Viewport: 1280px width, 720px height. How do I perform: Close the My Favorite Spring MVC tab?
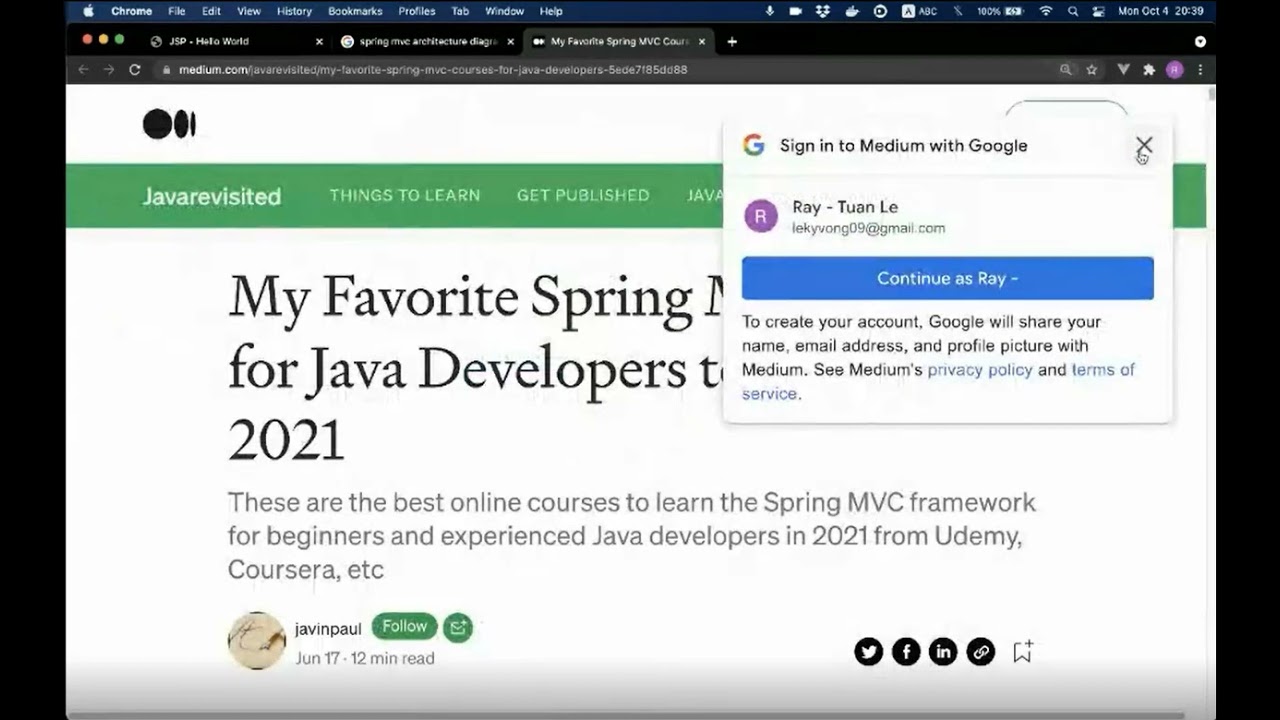click(701, 42)
